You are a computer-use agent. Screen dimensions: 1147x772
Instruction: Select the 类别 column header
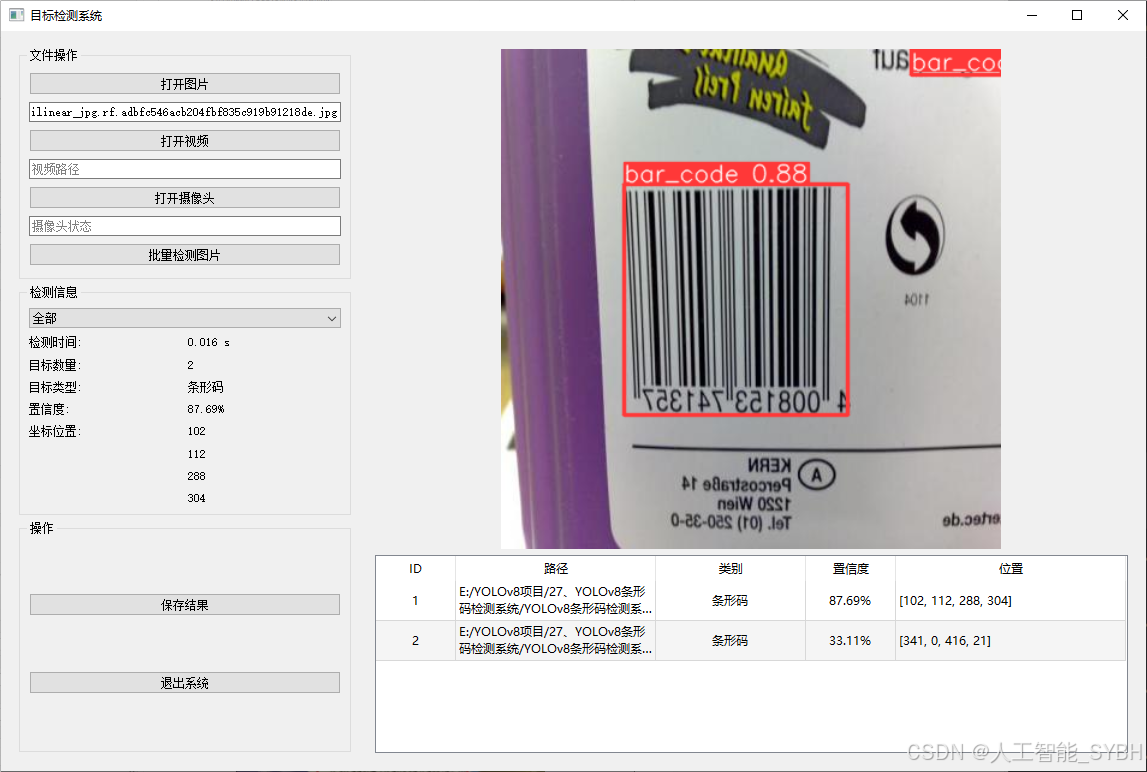click(x=730, y=569)
